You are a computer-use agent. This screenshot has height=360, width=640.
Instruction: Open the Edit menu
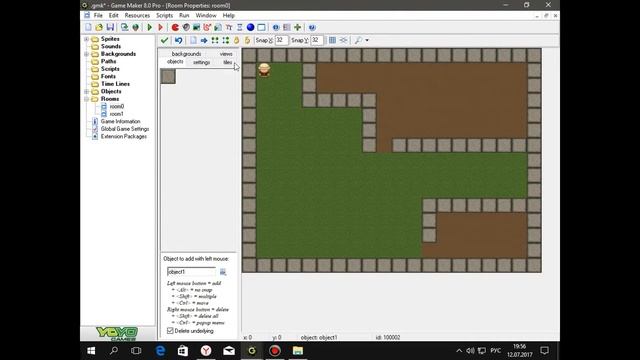point(113,16)
